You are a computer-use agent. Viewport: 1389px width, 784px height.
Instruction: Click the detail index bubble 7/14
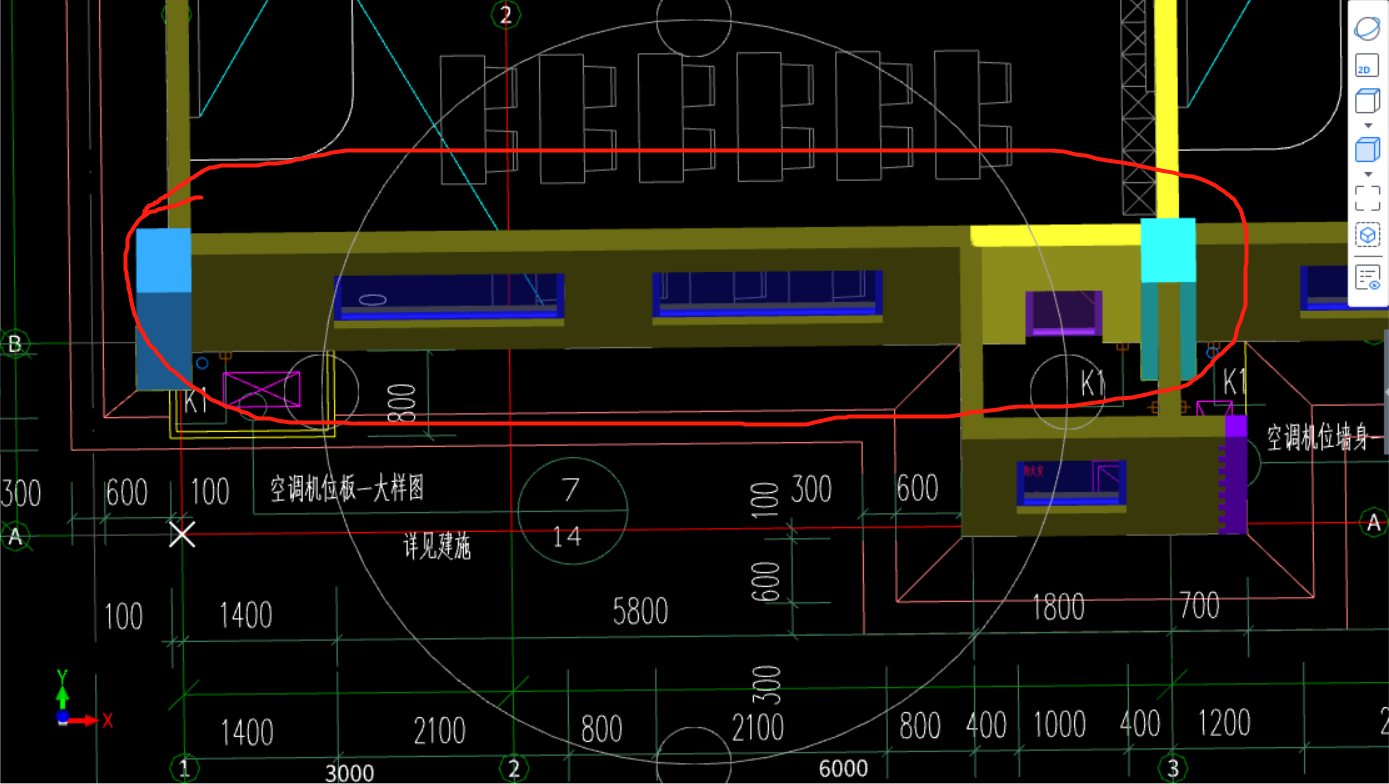[572, 510]
